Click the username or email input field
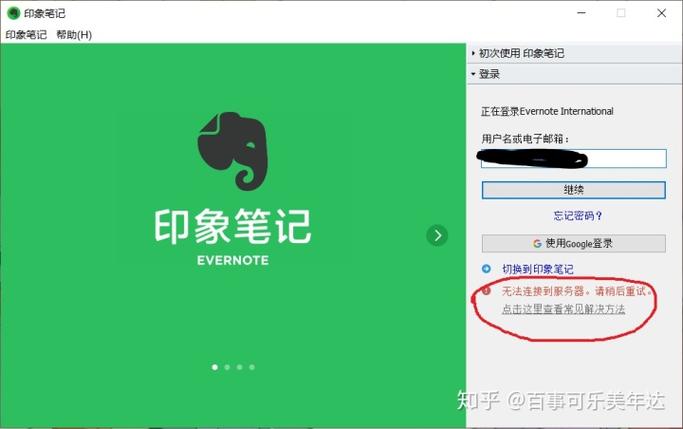Screen dimensions: 683x429 pyautogui.click(x=574, y=158)
